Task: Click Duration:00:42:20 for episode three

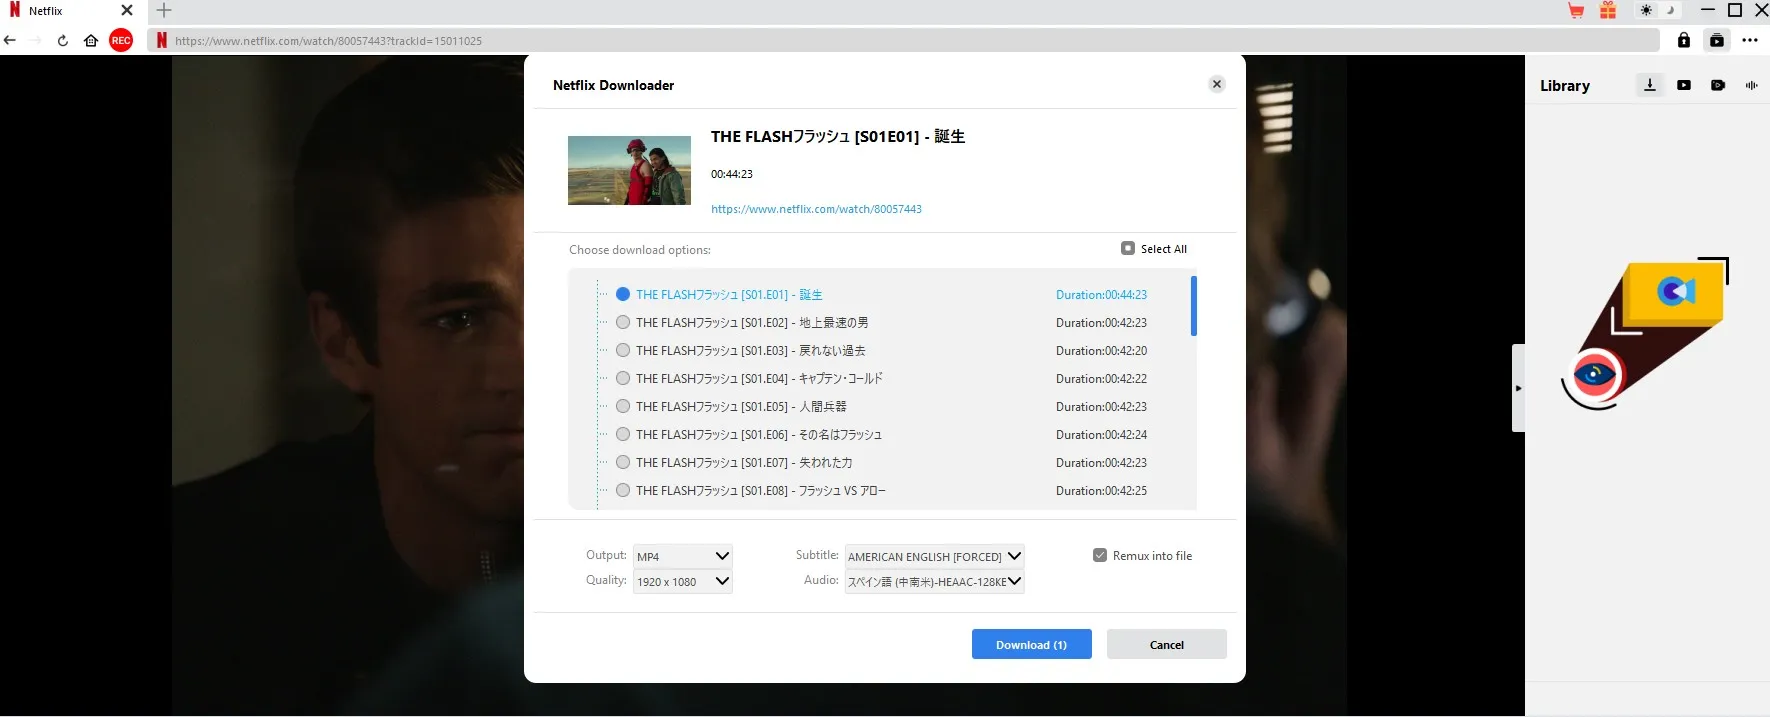Action: pyautogui.click(x=1101, y=350)
